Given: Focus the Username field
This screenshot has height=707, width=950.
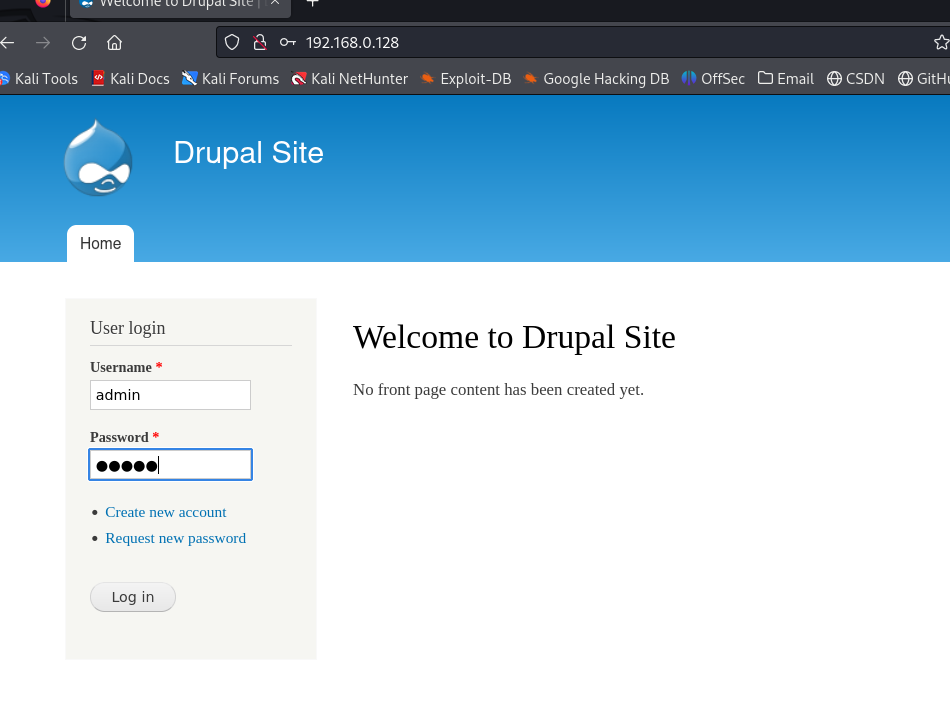Looking at the screenshot, I should 170,395.
